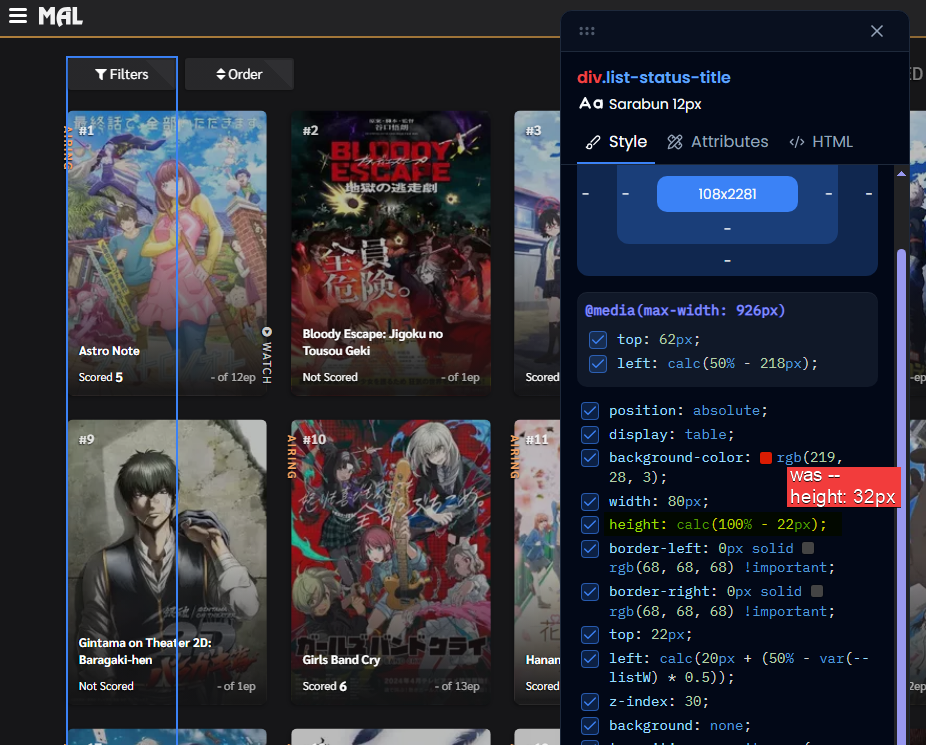Grab the inspector panel's dotted drag handle

(587, 31)
